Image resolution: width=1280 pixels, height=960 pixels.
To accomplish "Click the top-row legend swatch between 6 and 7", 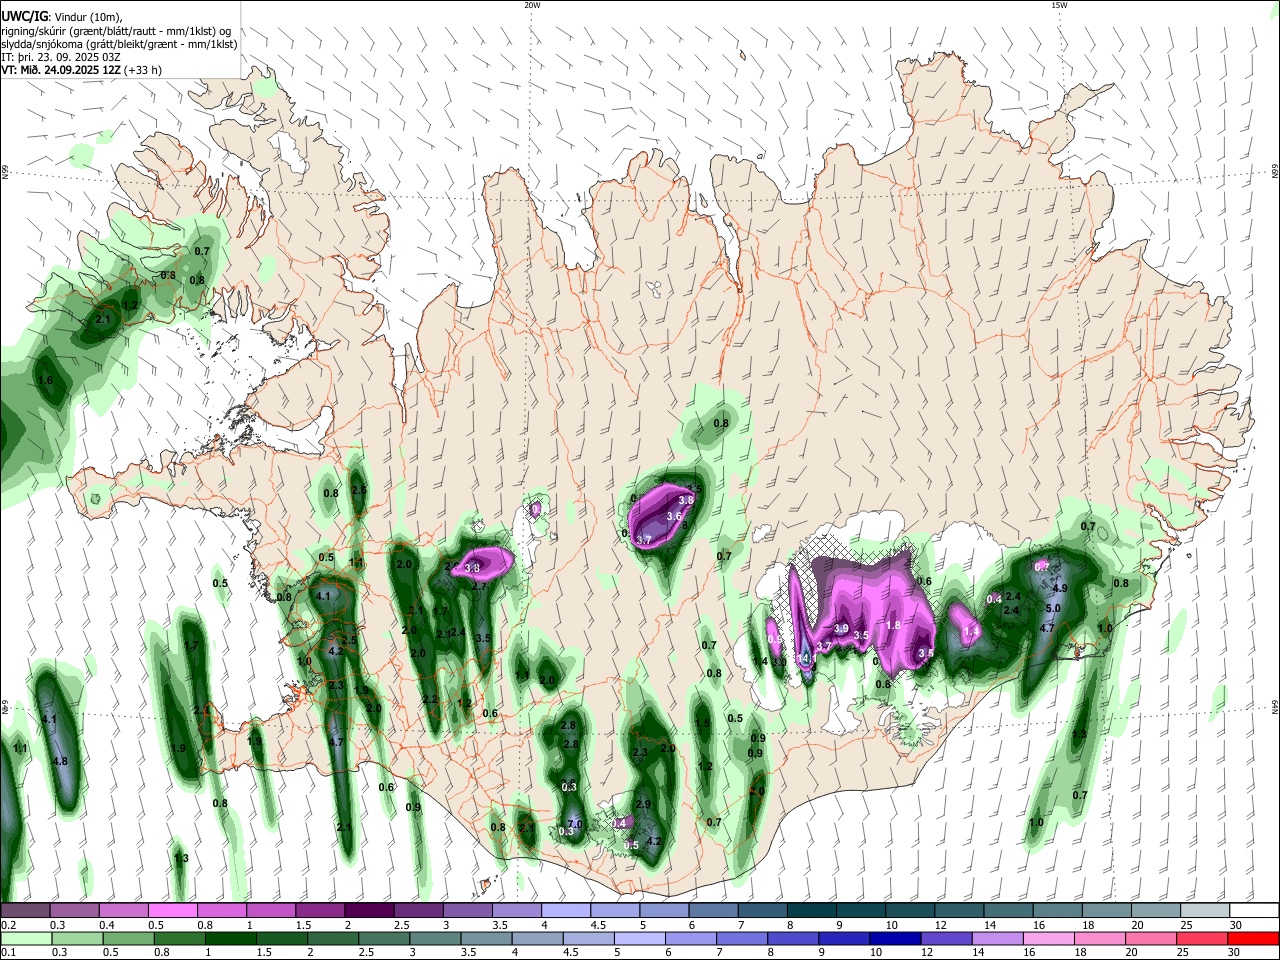I will click(713, 911).
